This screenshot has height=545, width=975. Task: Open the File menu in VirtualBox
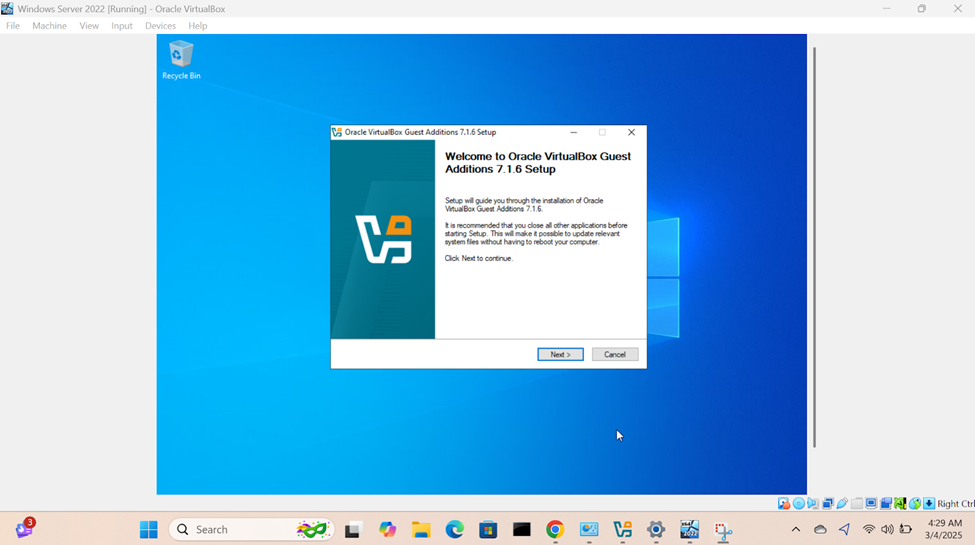[x=13, y=26]
